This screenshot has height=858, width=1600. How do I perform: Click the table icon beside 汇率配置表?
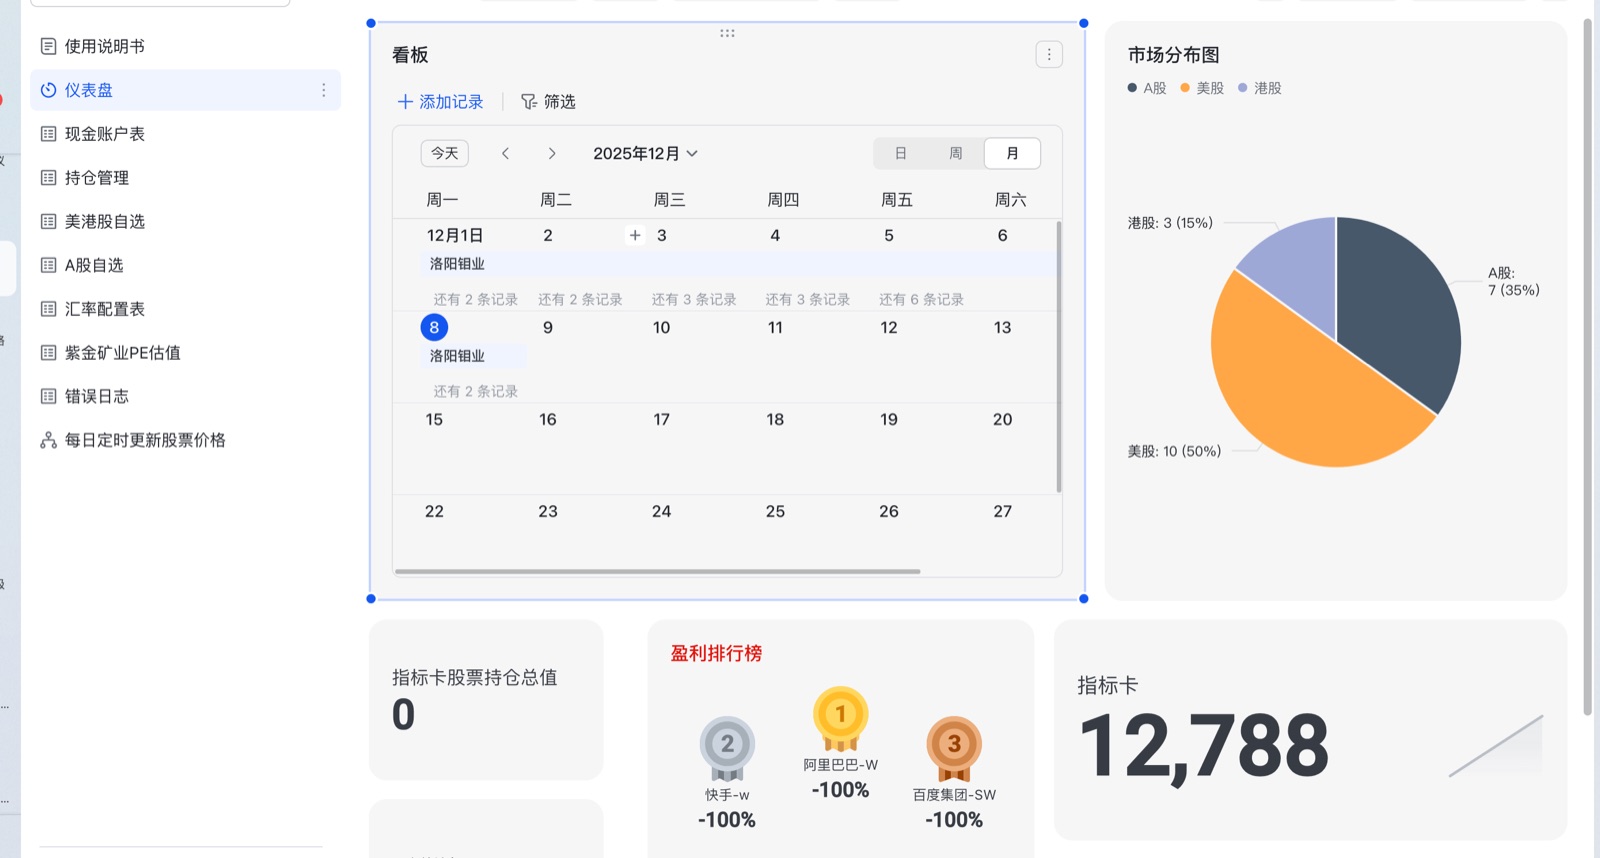(x=48, y=309)
